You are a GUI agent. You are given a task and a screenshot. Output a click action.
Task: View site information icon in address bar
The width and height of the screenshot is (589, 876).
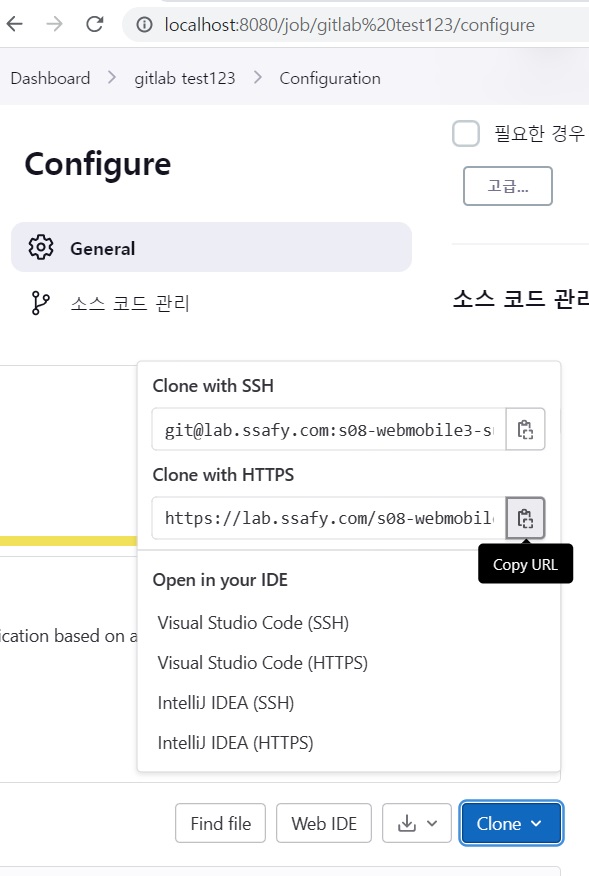pyautogui.click(x=144, y=25)
